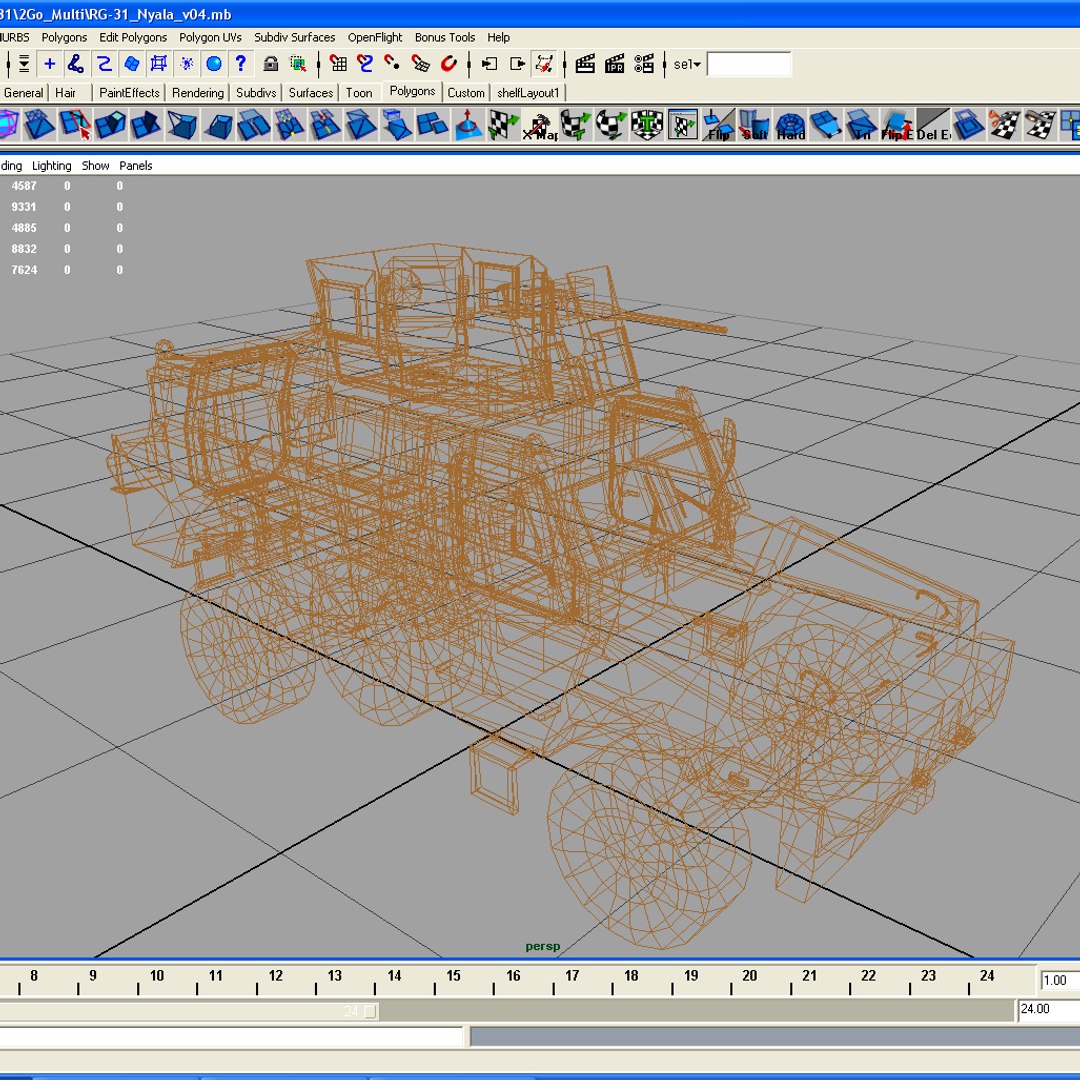Click the padlock lock selection icon
This screenshot has height=1080, width=1080.
point(271,64)
